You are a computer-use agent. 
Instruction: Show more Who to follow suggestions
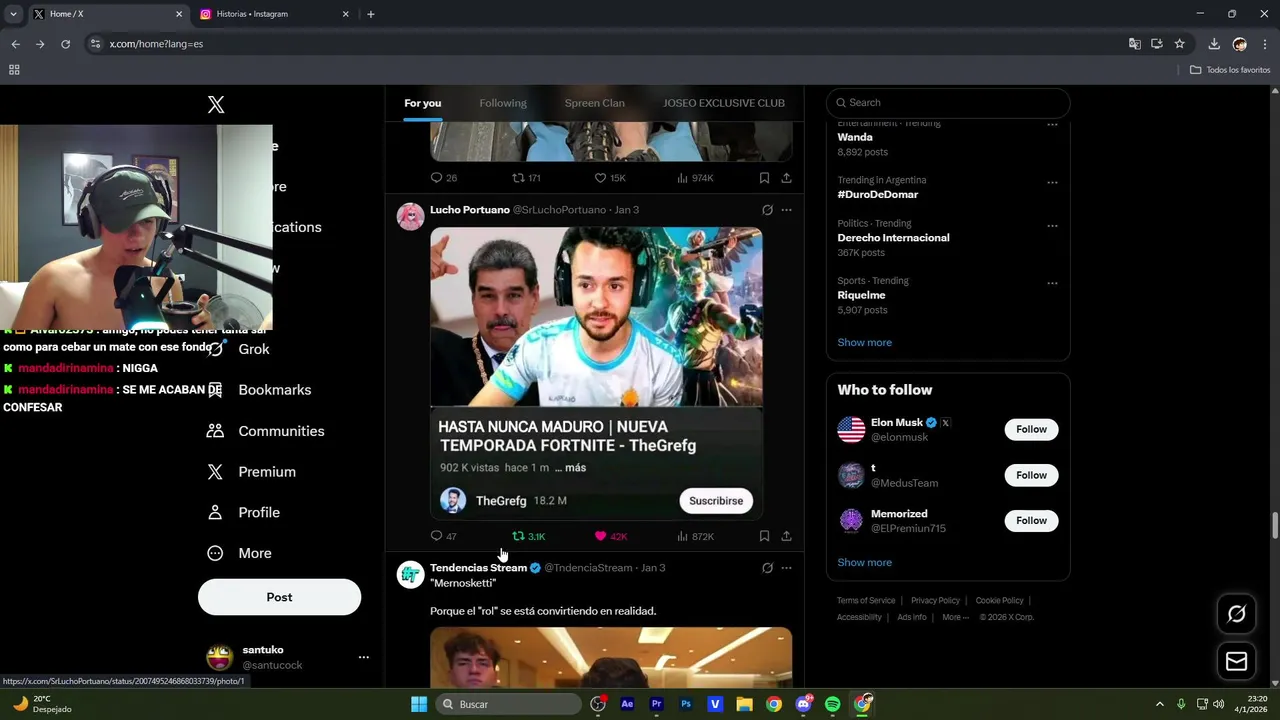click(x=864, y=562)
